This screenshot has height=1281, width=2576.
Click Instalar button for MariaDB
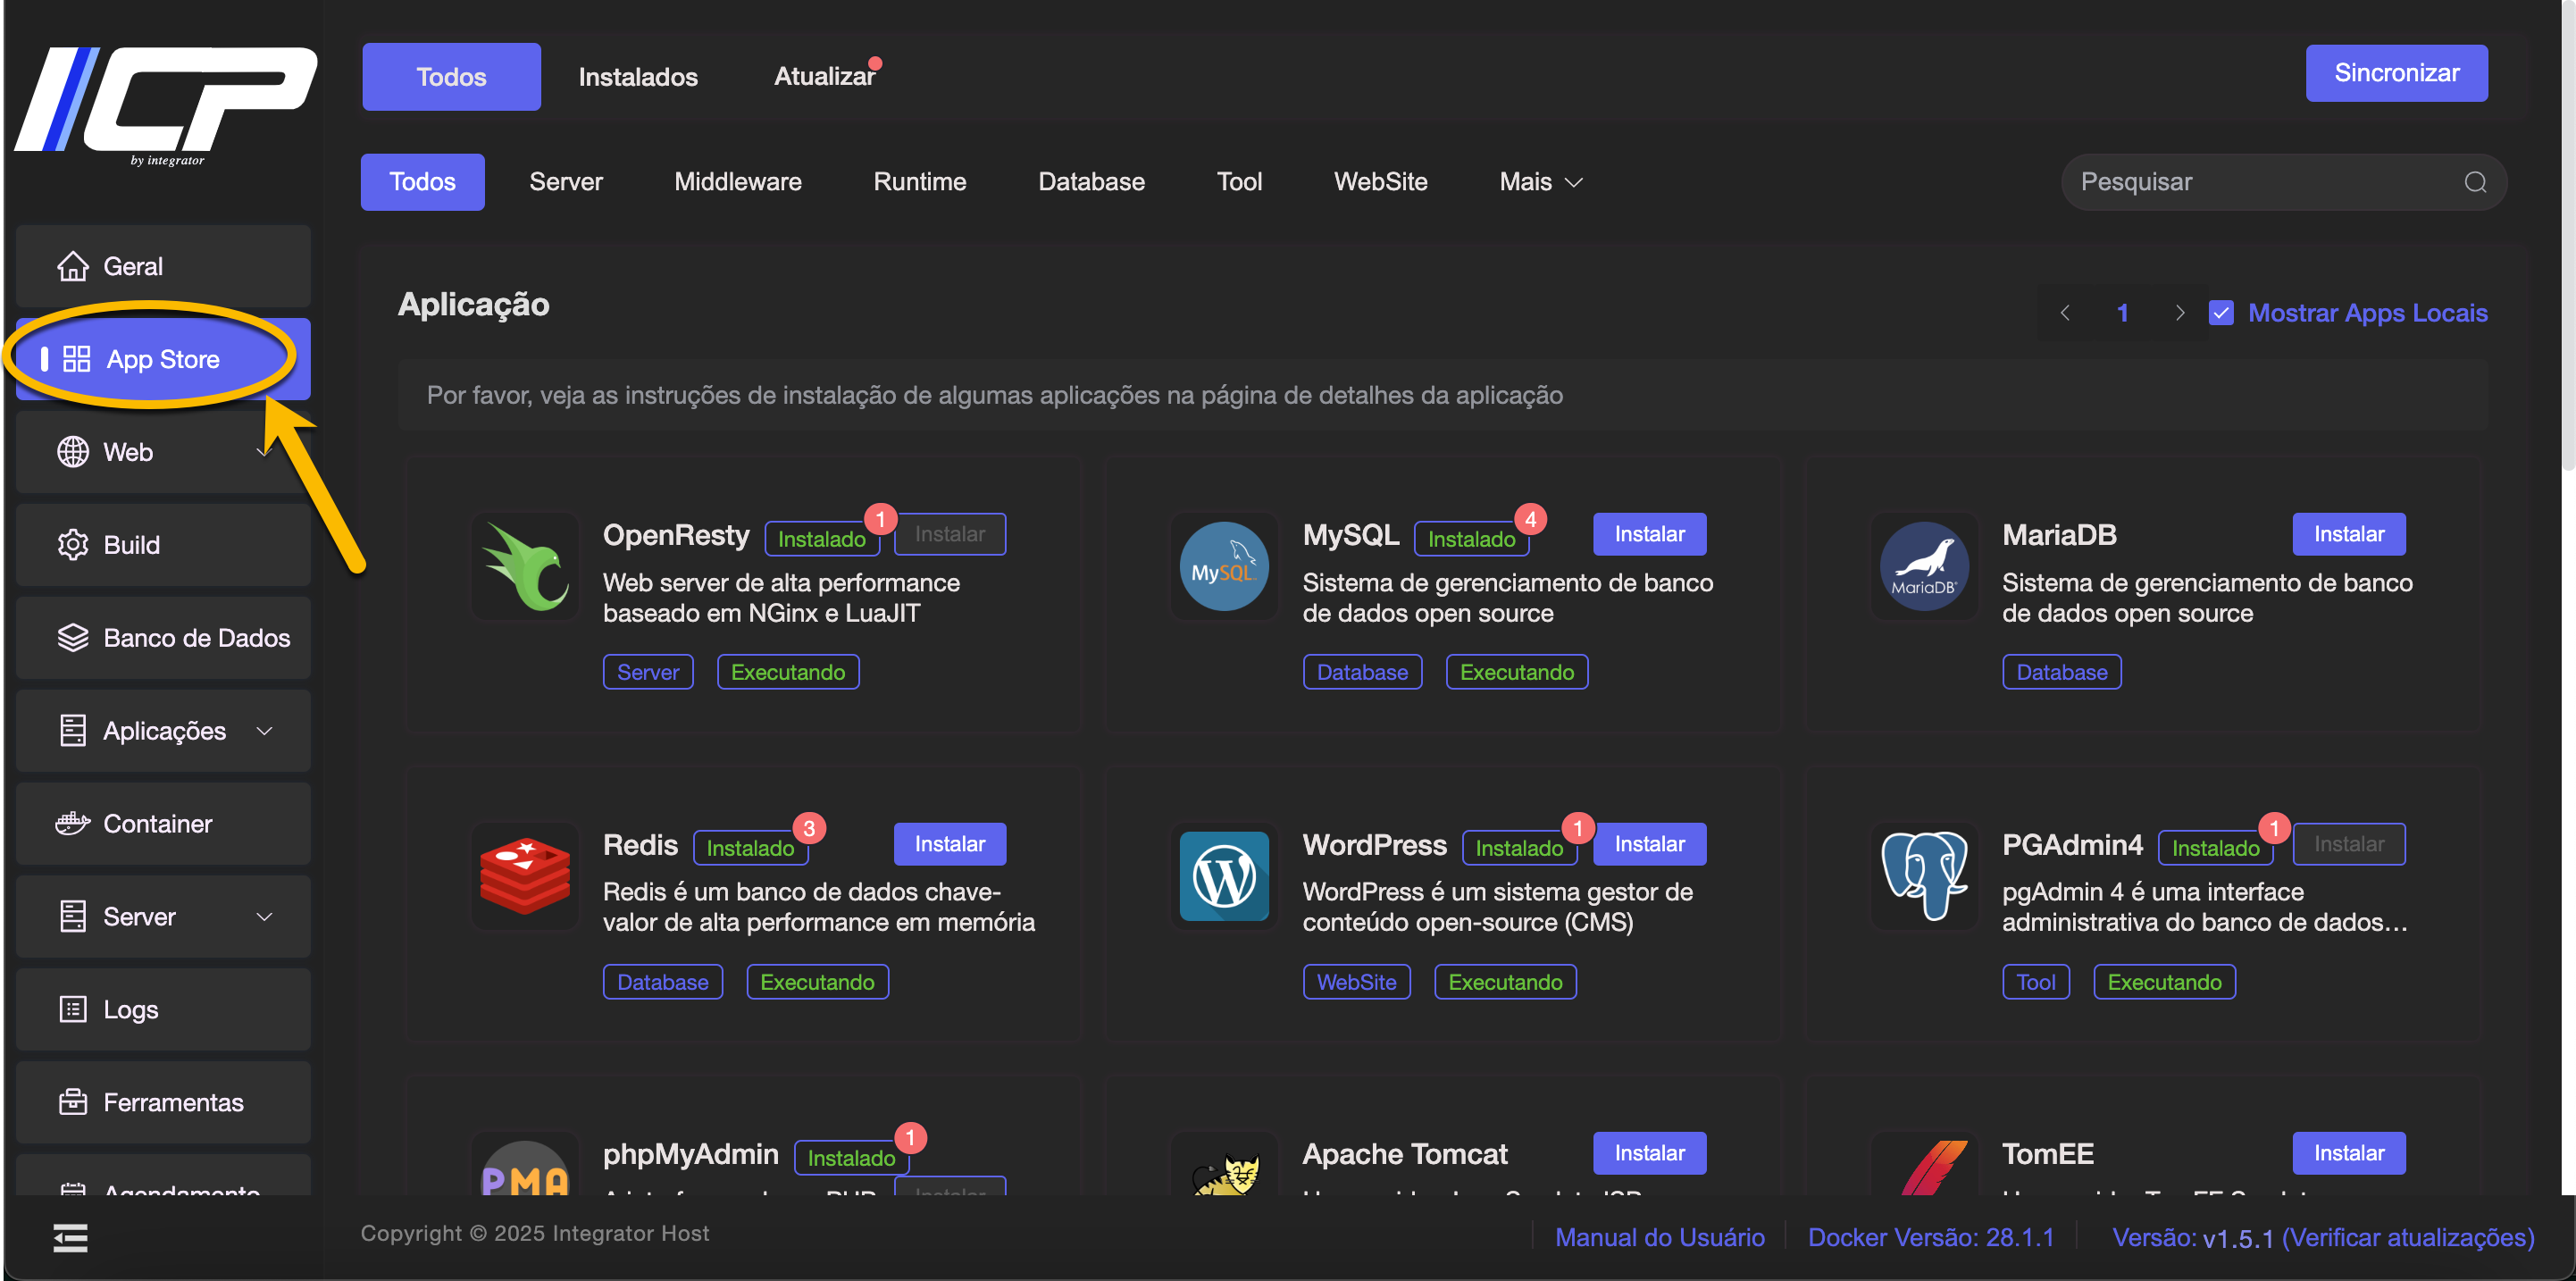tap(2348, 534)
